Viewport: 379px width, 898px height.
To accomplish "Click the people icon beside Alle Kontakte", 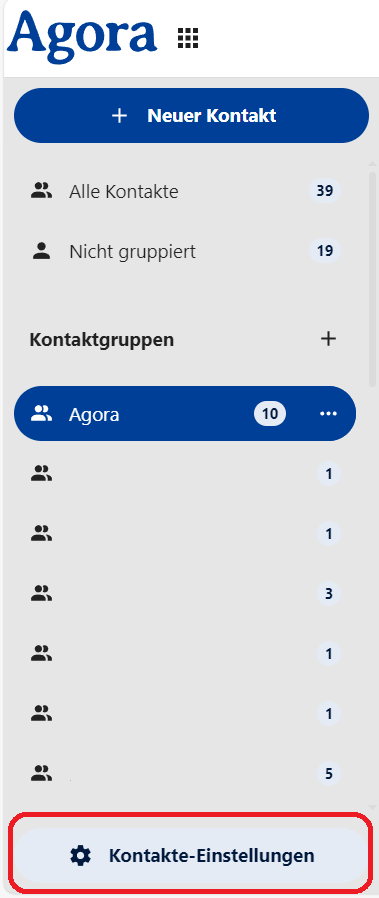I will click(41, 190).
